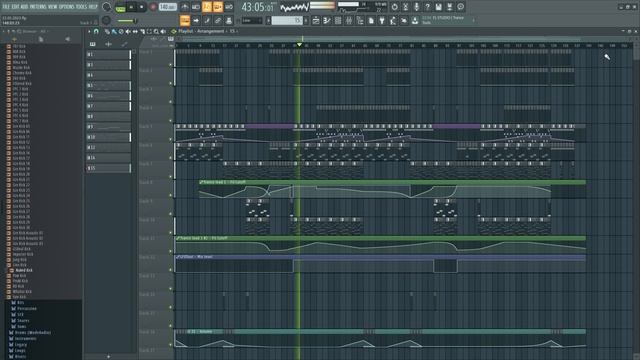Open the FILE menu
The image size is (640, 360).
(x=6, y=7)
